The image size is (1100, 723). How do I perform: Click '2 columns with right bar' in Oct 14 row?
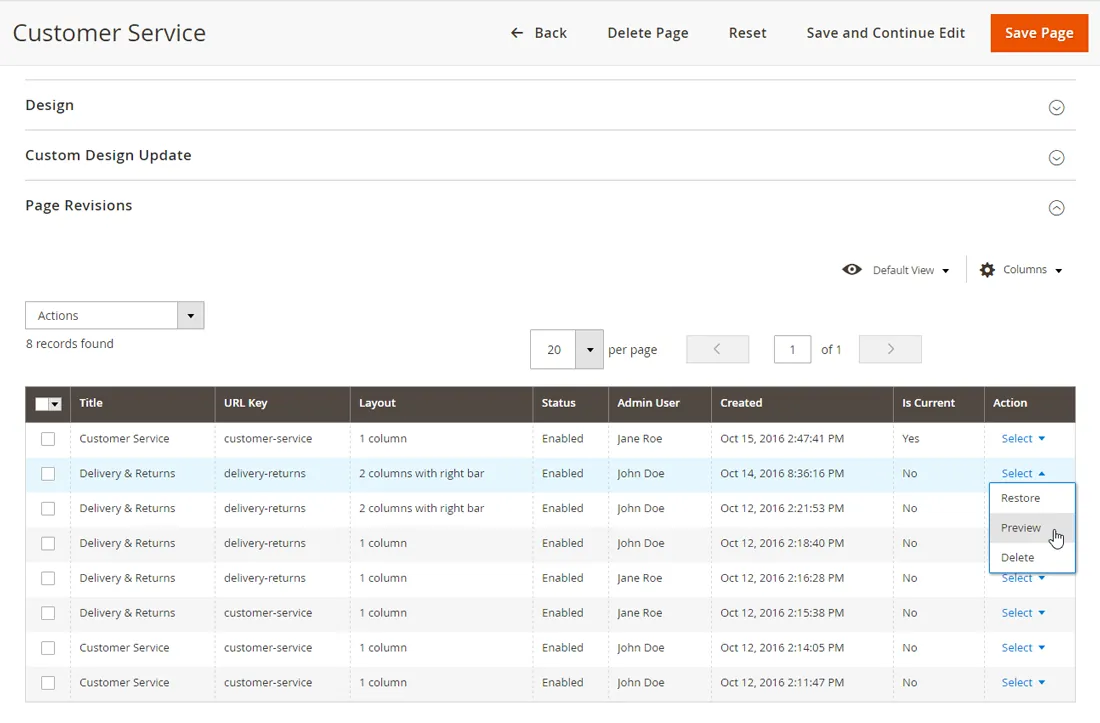click(x=421, y=473)
